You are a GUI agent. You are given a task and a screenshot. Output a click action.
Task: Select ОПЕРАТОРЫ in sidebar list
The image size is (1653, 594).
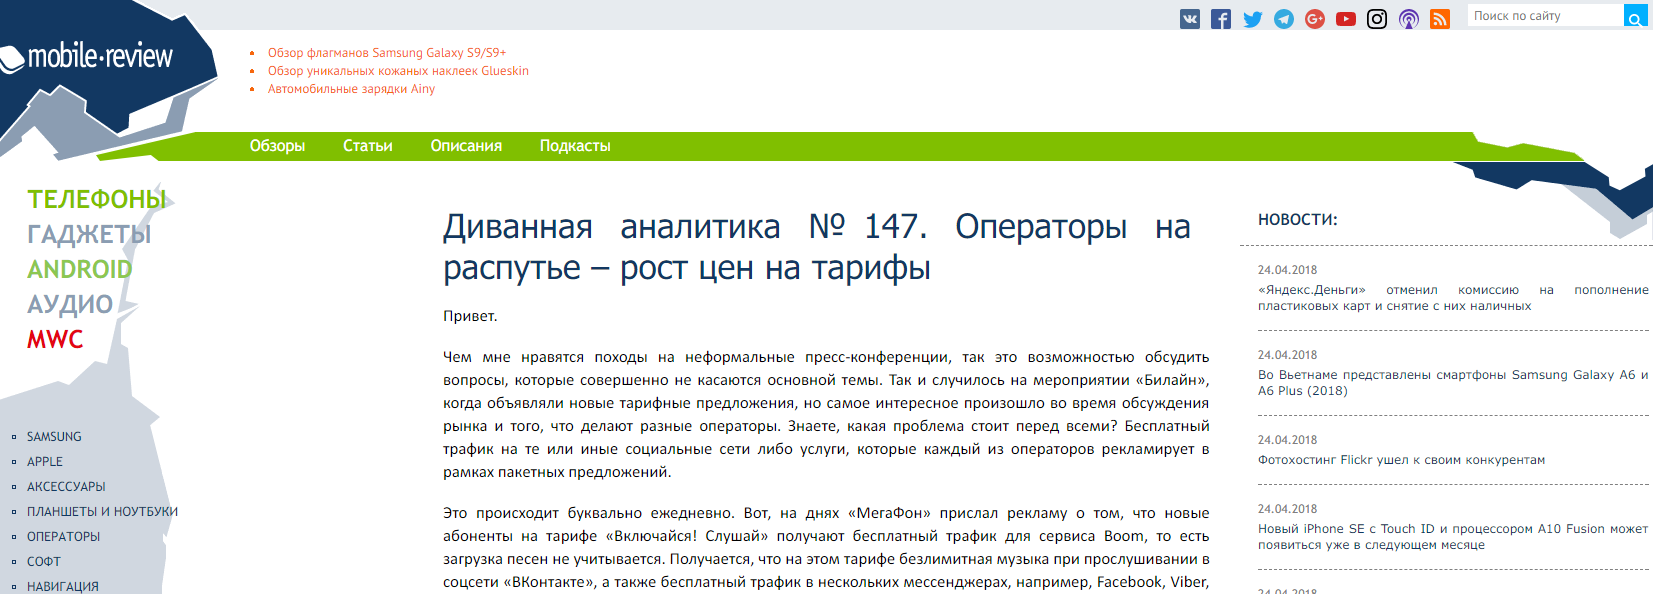tap(64, 537)
